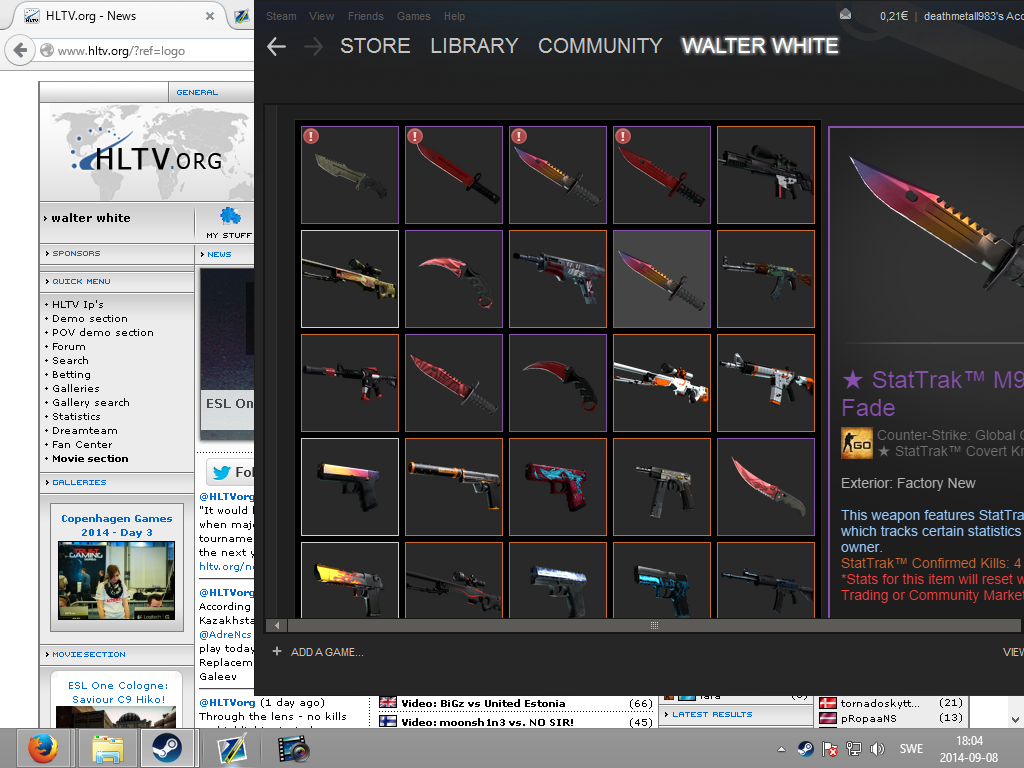Image resolution: width=1024 pixels, height=768 pixels.
Task: Open Video: BiGz vs United Estonia link
Action: click(483, 703)
